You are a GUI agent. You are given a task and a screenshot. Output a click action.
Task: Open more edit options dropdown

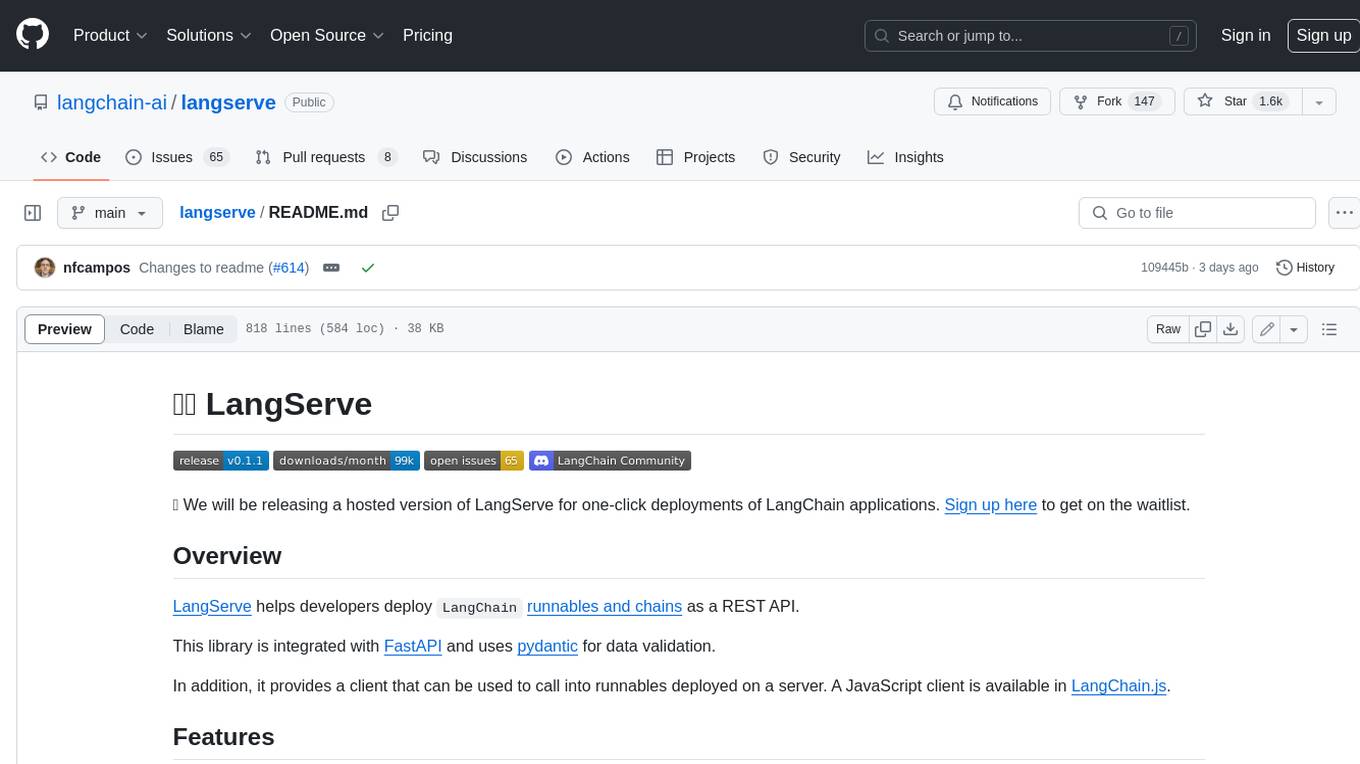pos(1294,329)
